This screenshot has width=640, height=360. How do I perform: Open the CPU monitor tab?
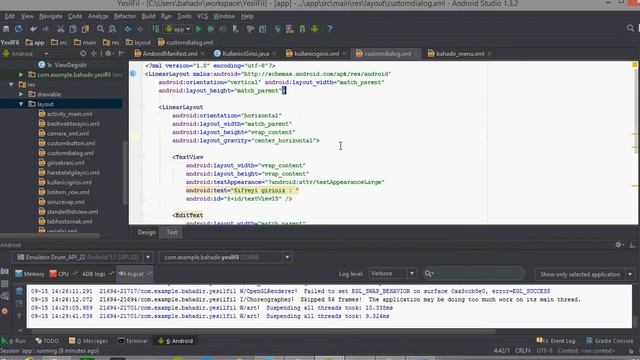point(62,274)
